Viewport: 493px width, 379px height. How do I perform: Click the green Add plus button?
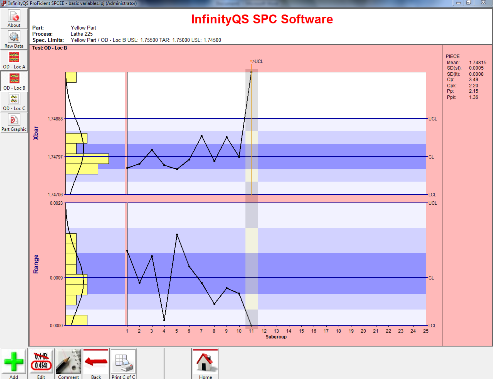(x=14, y=364)
